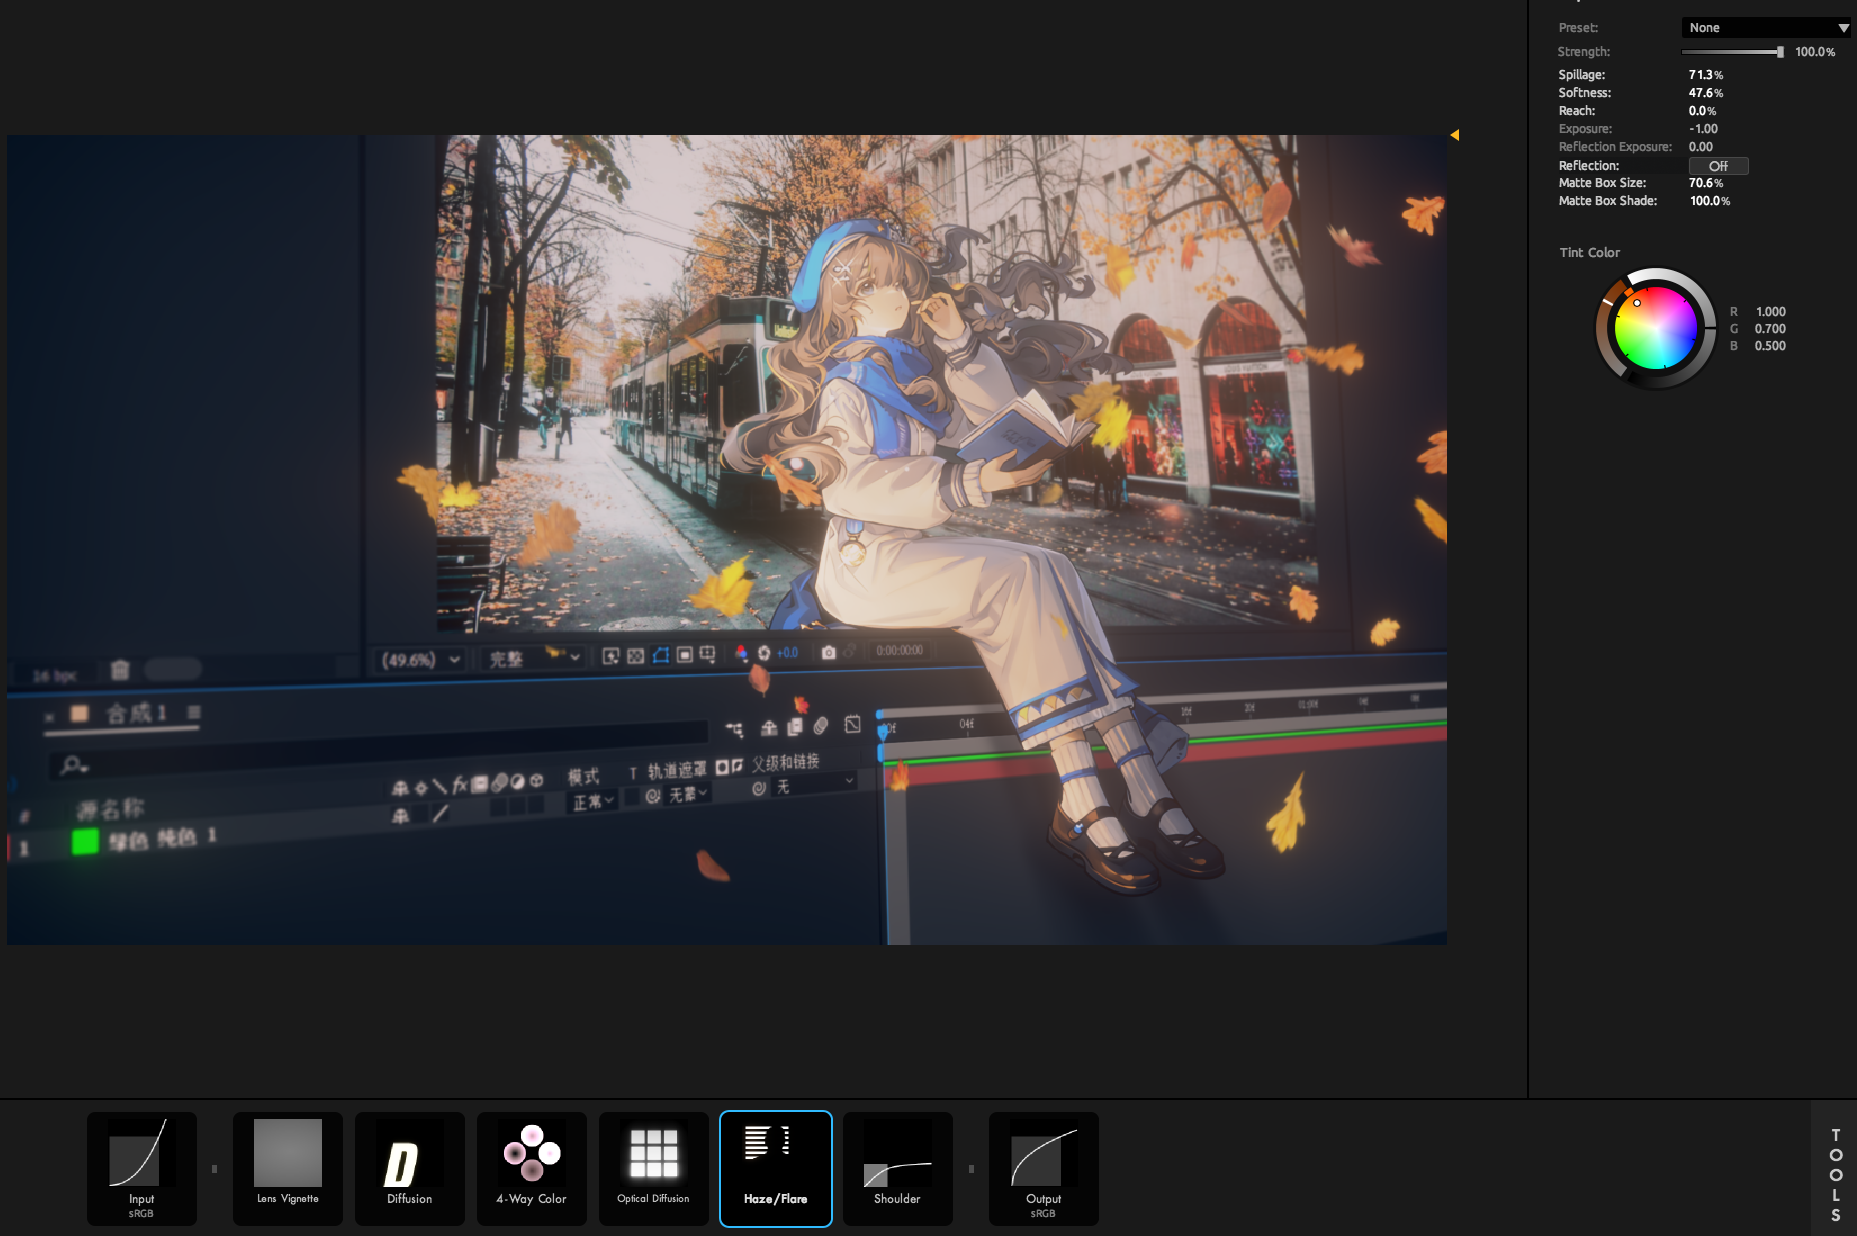The height and width of the screenshot is (1236, 1857).
Task: Select the 4-Way Color tool
Action: (532, 1168)
